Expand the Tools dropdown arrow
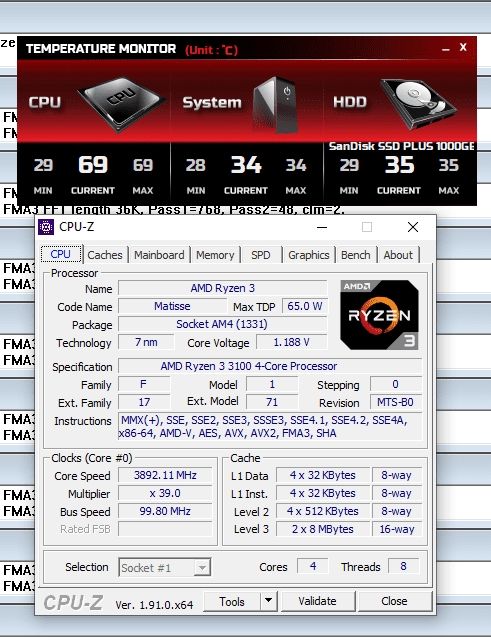This screenshot has height=640, width=491. coord(269,601)
